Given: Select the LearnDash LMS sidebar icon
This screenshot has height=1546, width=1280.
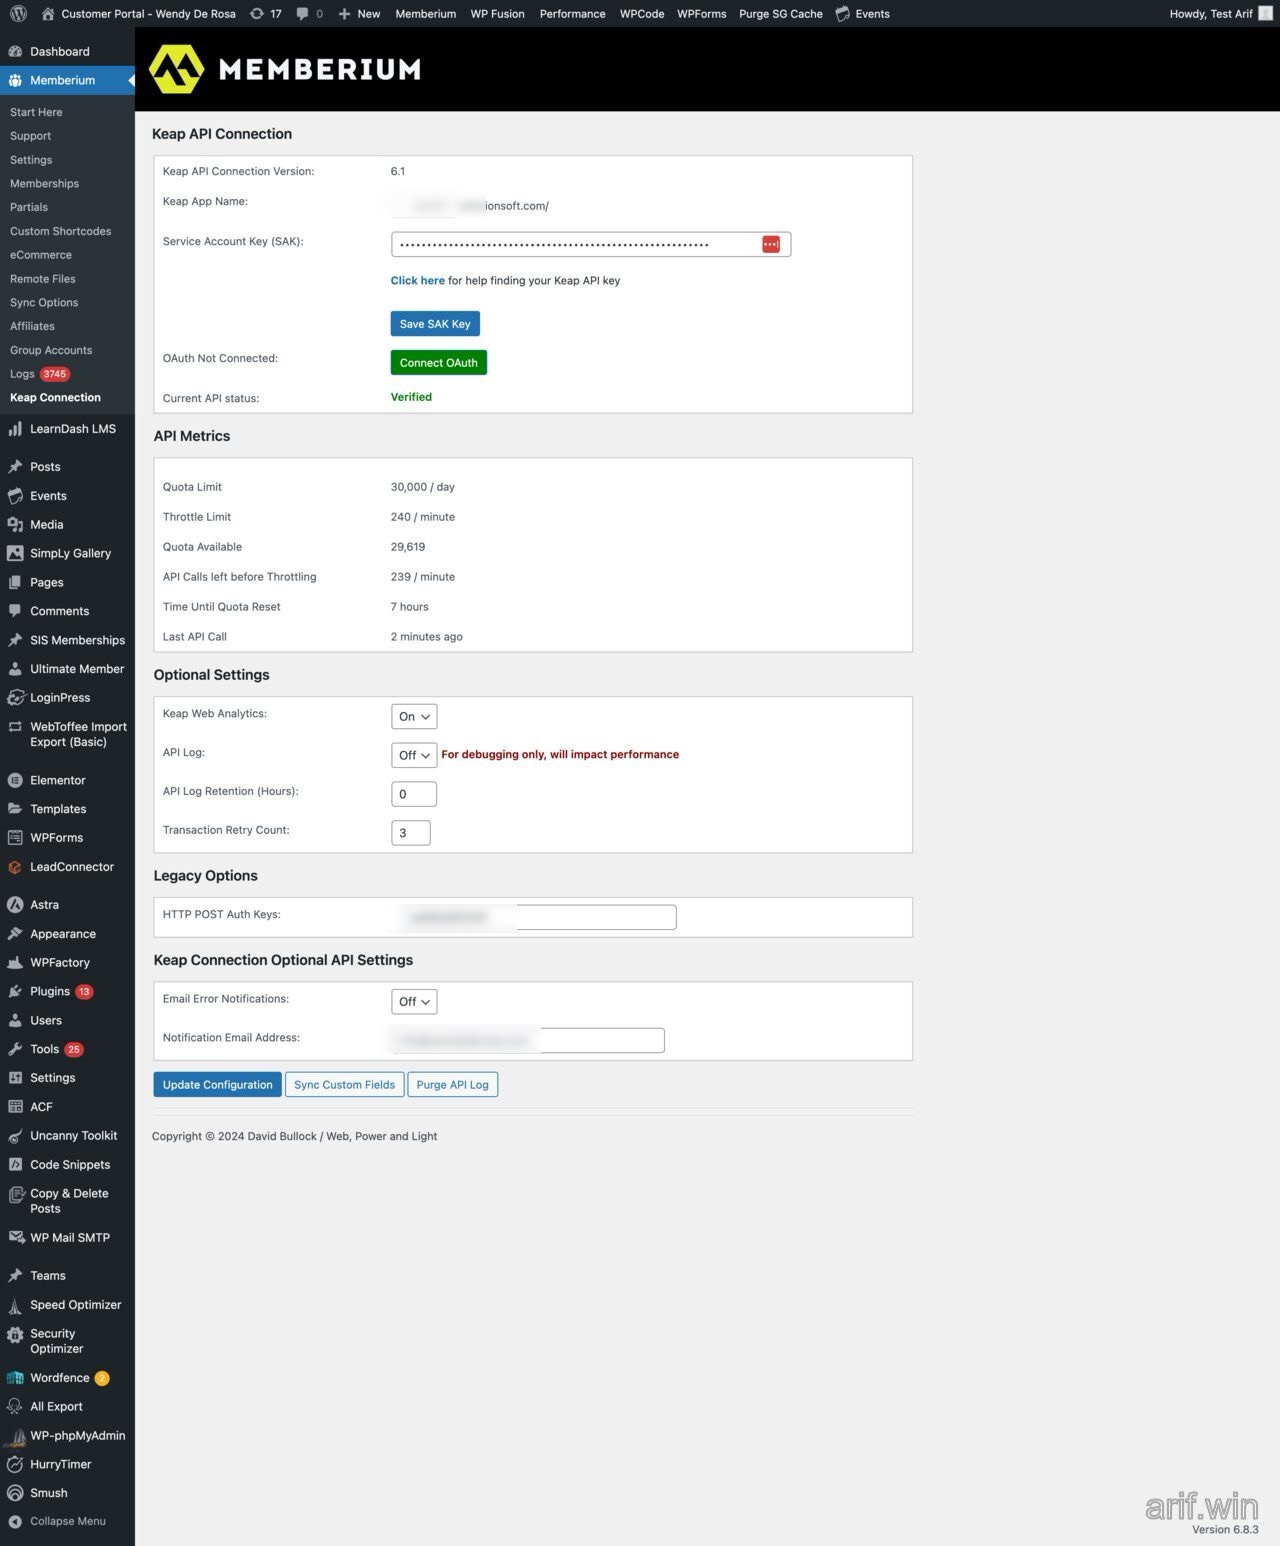Looking at the screenshot, I should tap(16, 428).
